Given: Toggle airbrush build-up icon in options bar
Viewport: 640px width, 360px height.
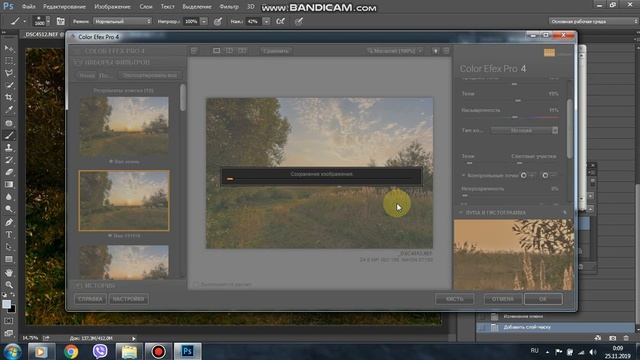Looking at the screenshot, I should pyautogui.click(x=280, y=21).
